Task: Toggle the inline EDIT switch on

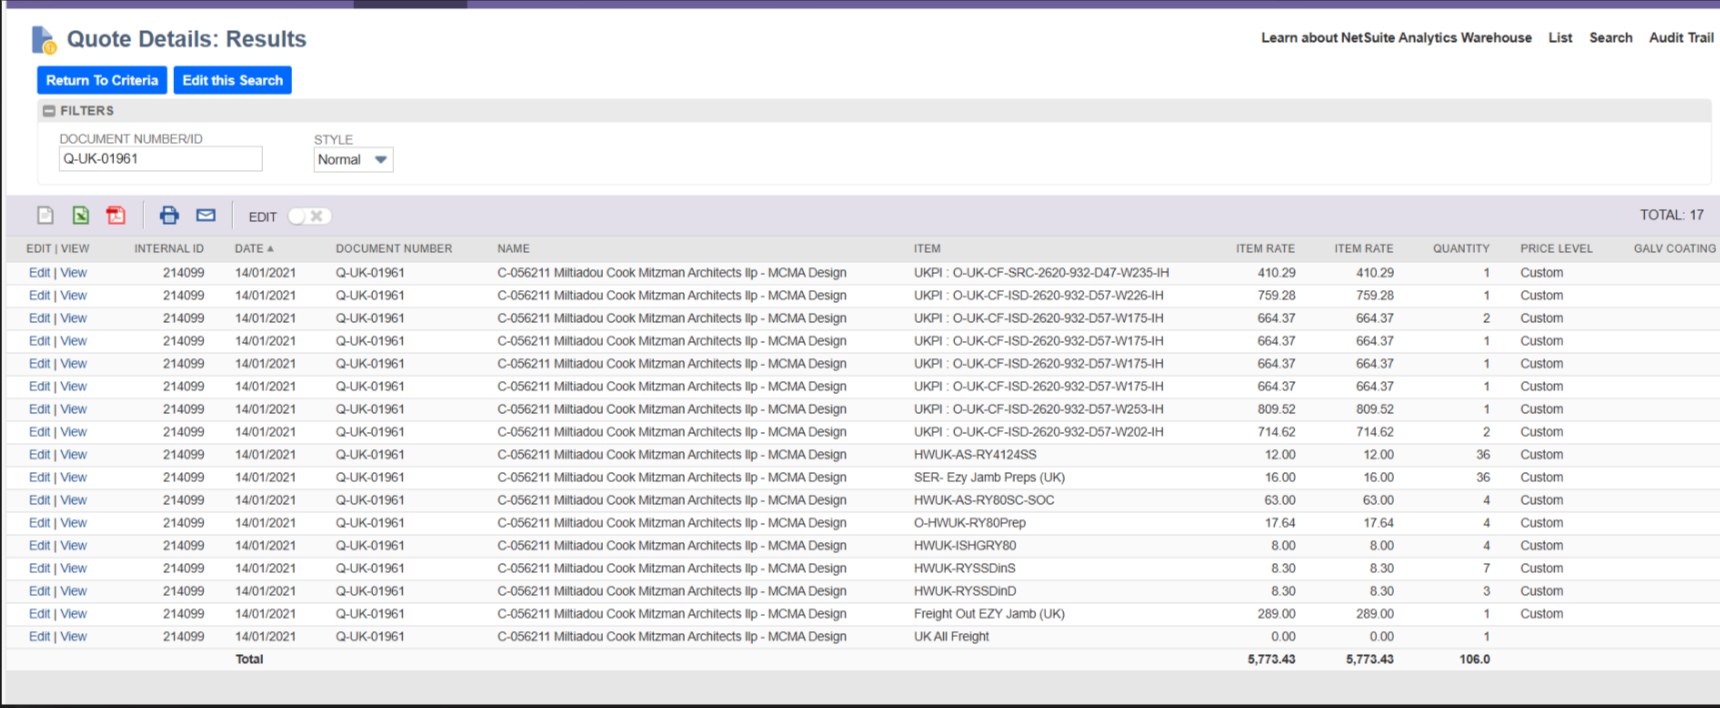Action: [x=308, y=216]
